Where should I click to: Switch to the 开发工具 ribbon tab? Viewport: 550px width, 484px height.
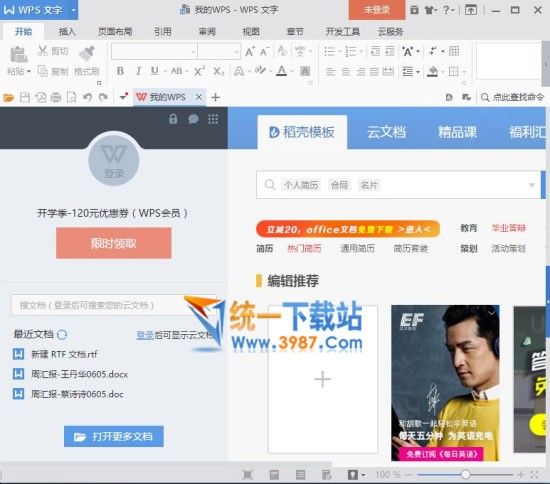click(x=343, y=32)
